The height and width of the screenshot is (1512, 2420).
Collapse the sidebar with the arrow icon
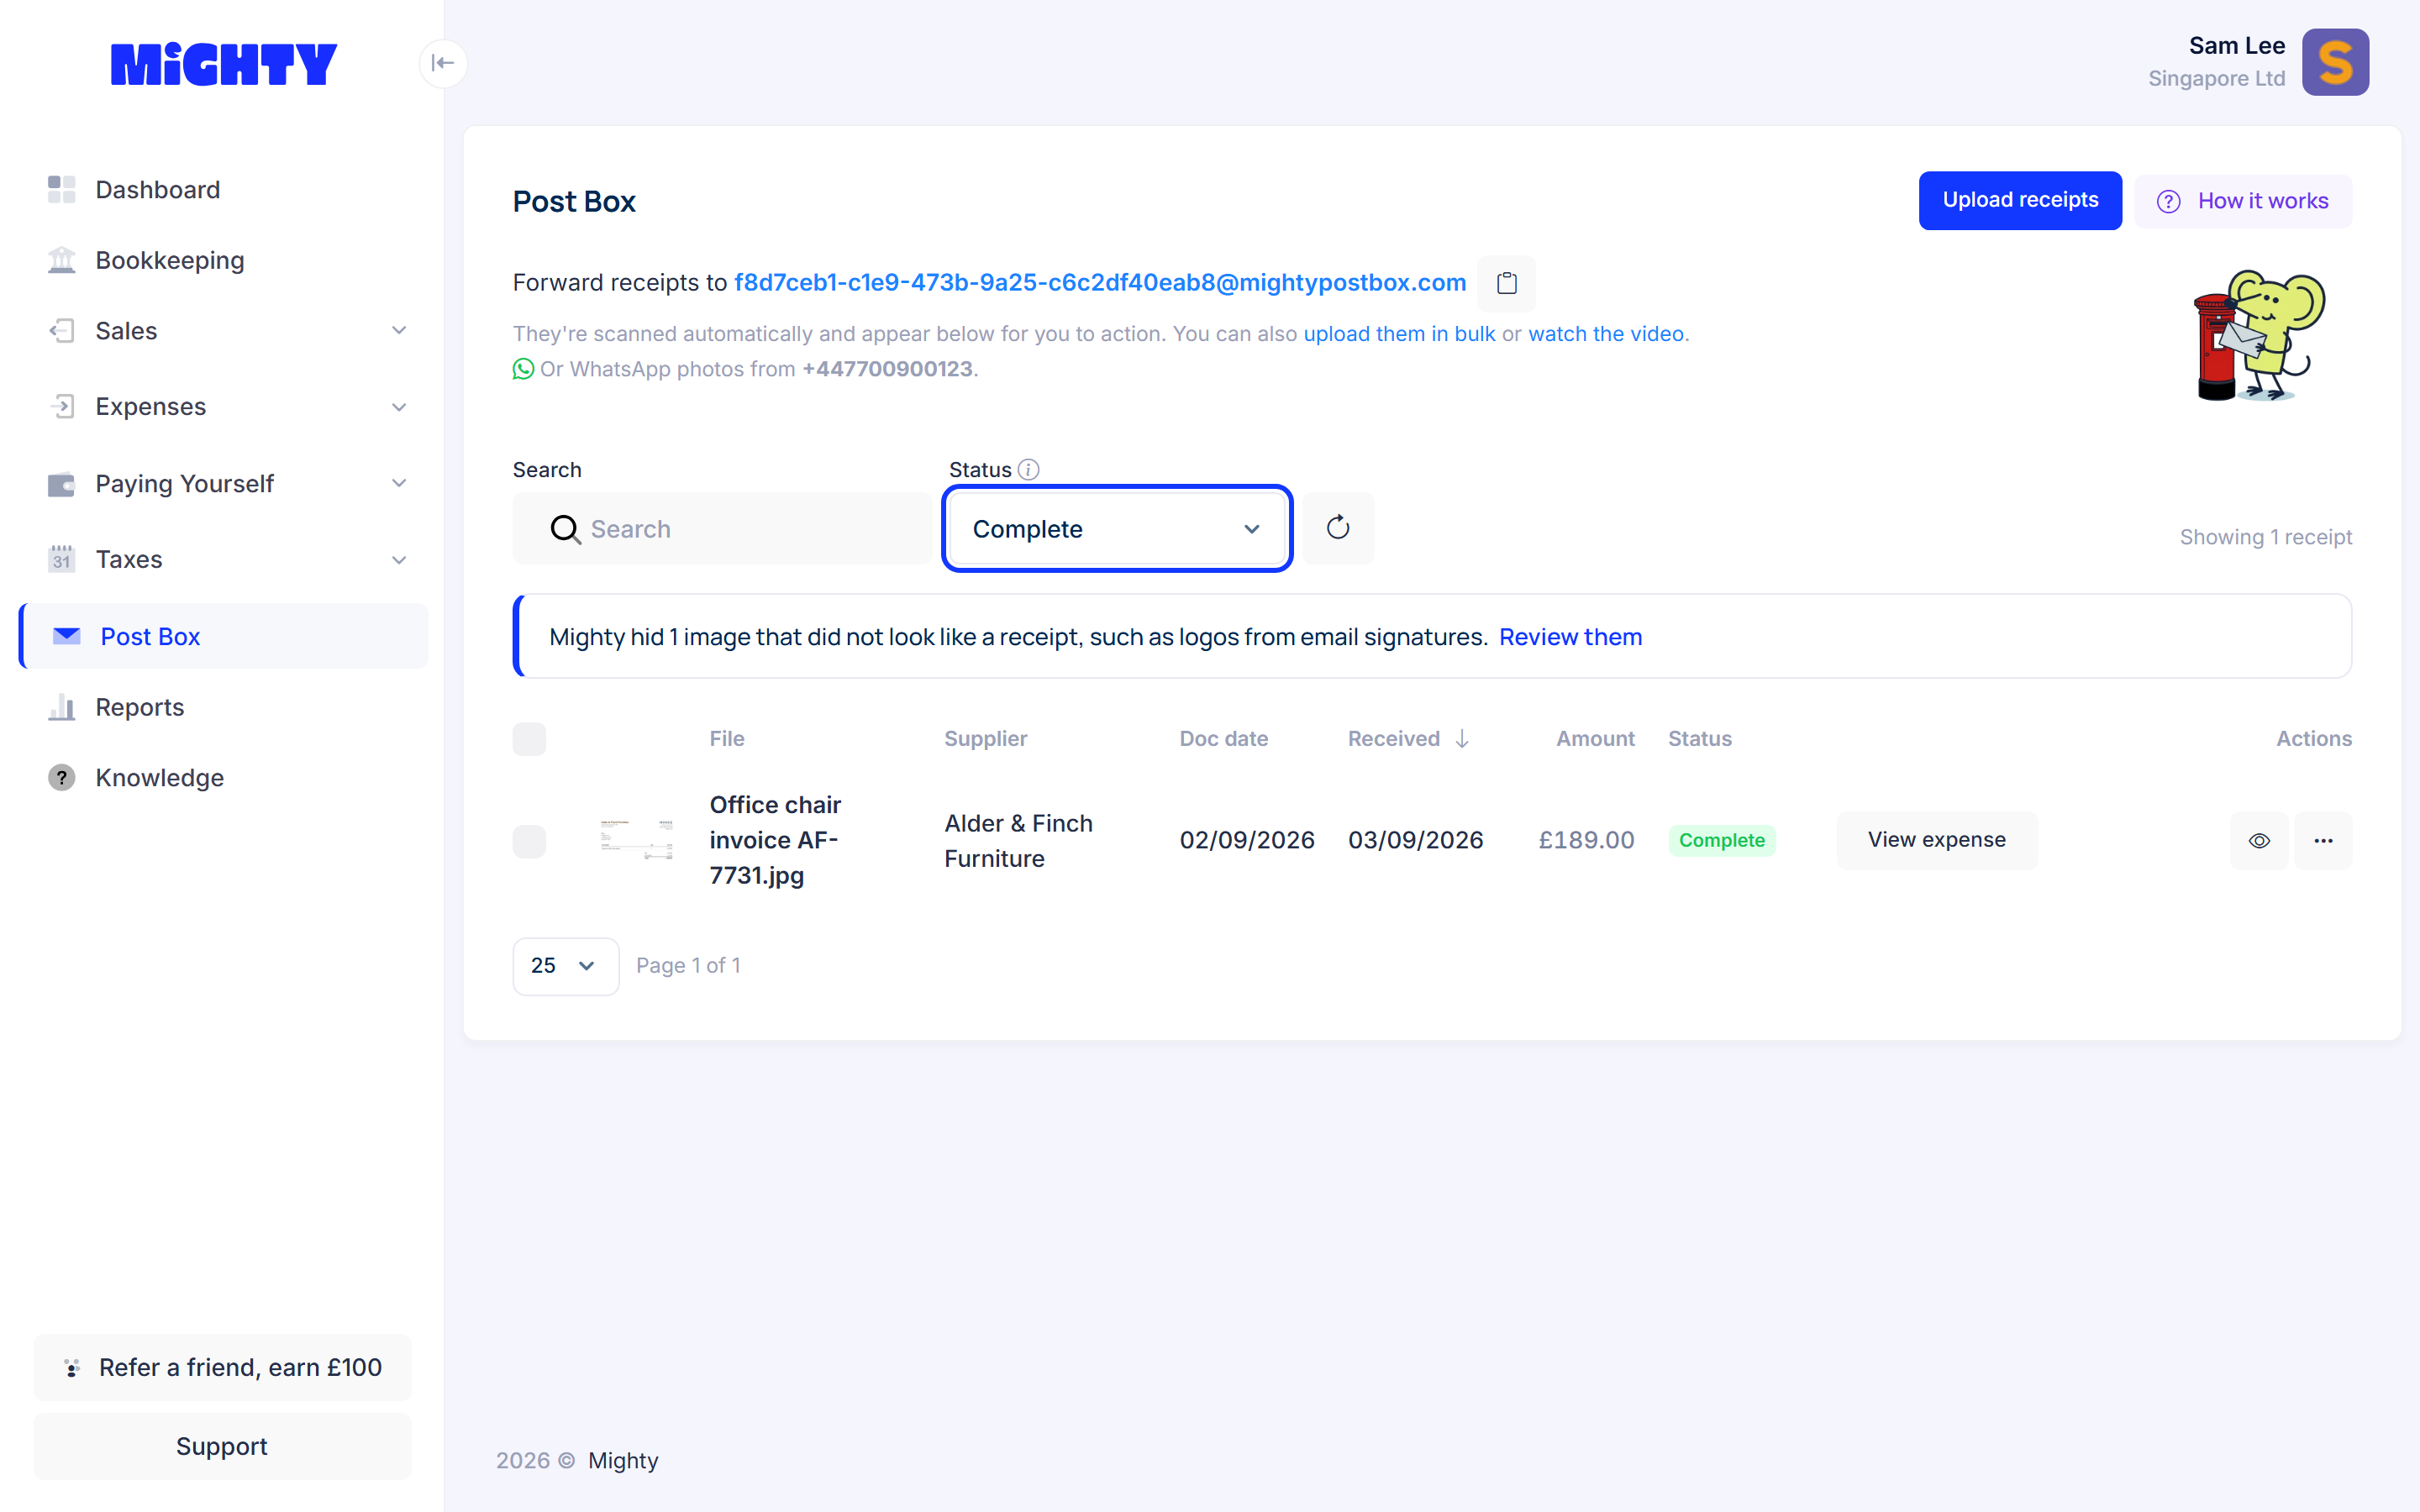coord(443,63)
